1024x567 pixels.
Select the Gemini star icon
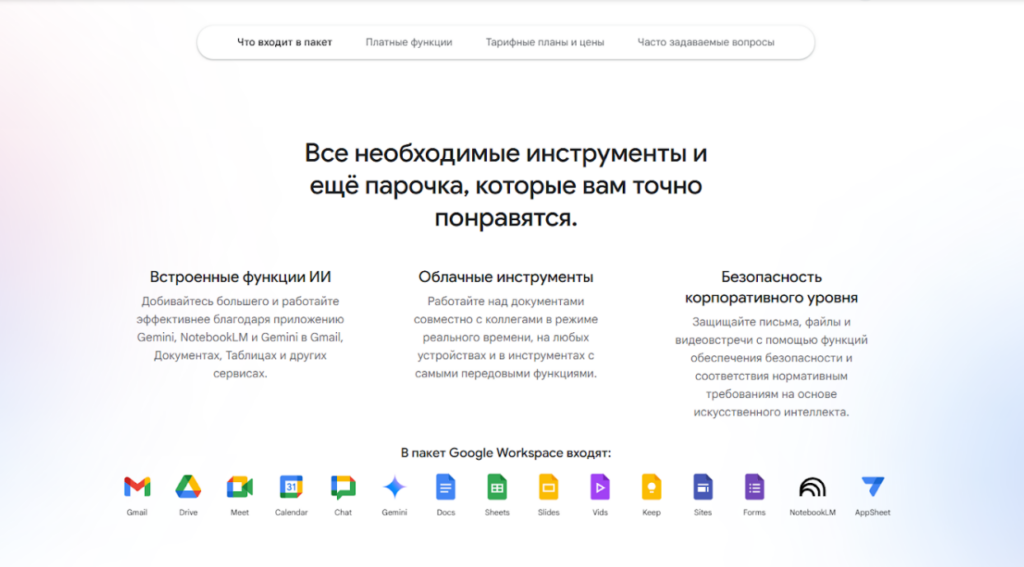click(394, 487)
